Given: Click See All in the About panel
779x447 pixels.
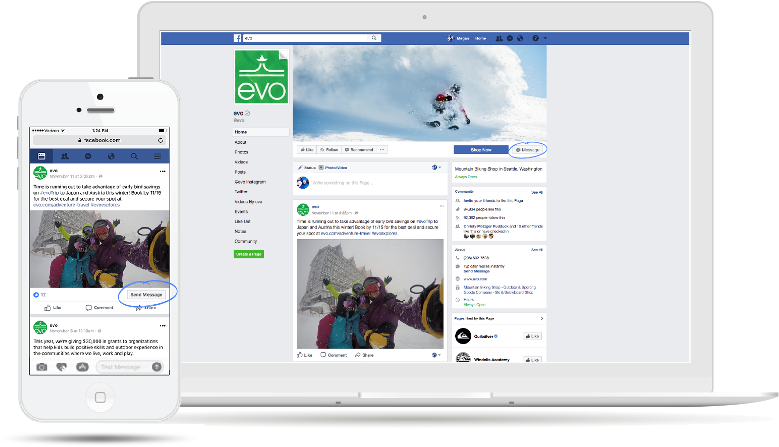Looking at the screenshot, I should point(537,250).
